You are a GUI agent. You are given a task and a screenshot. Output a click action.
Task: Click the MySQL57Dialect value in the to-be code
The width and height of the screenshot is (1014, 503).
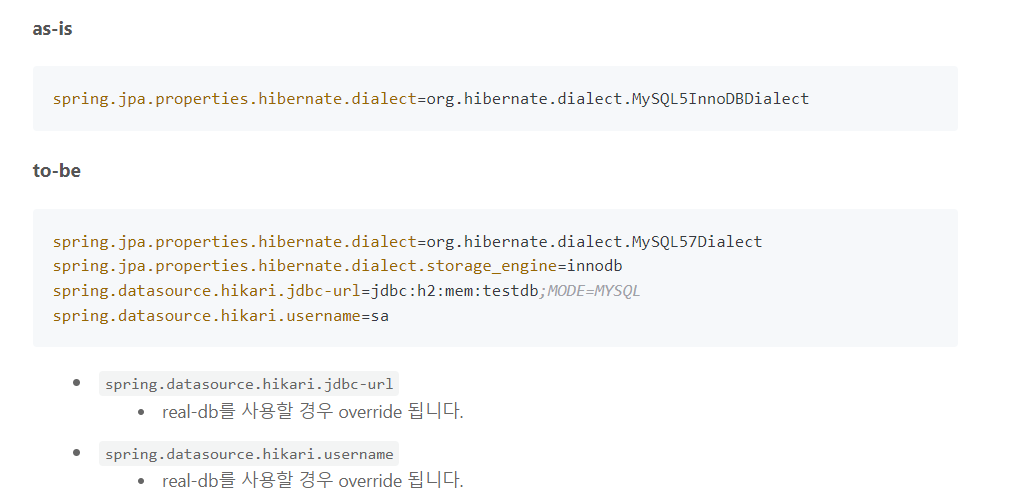[x=697, y=242]
